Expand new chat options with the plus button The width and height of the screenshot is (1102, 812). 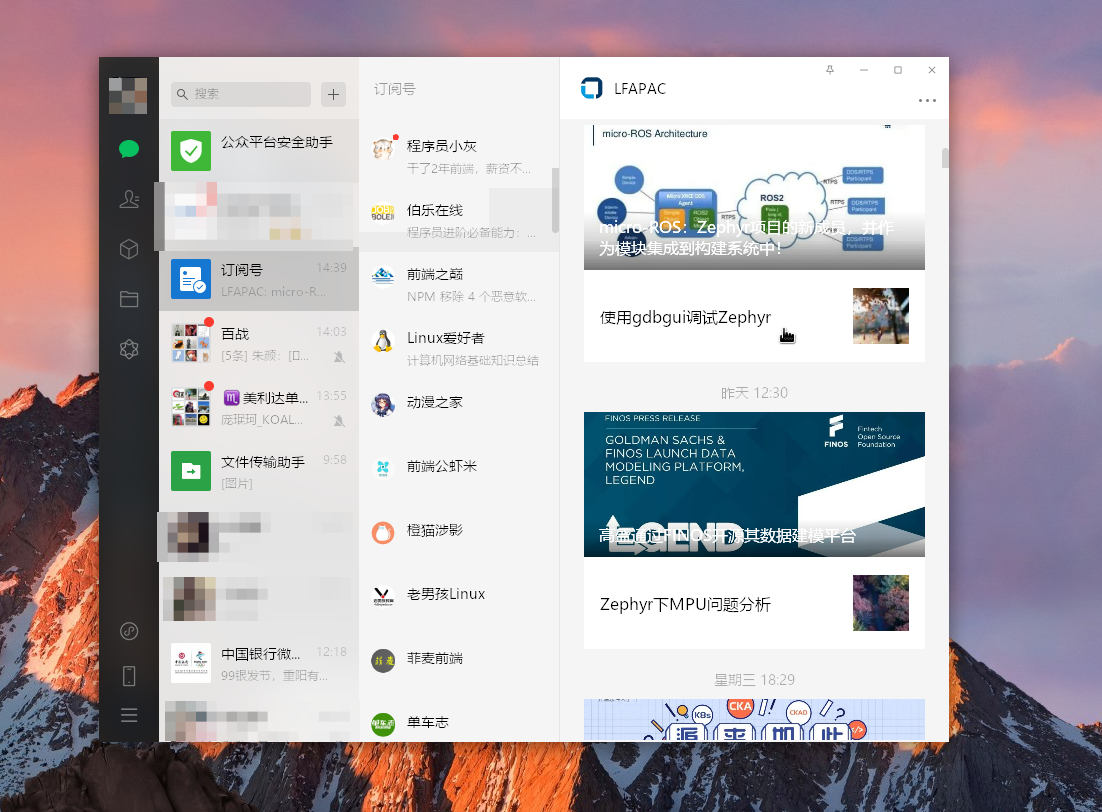point(333,94)
